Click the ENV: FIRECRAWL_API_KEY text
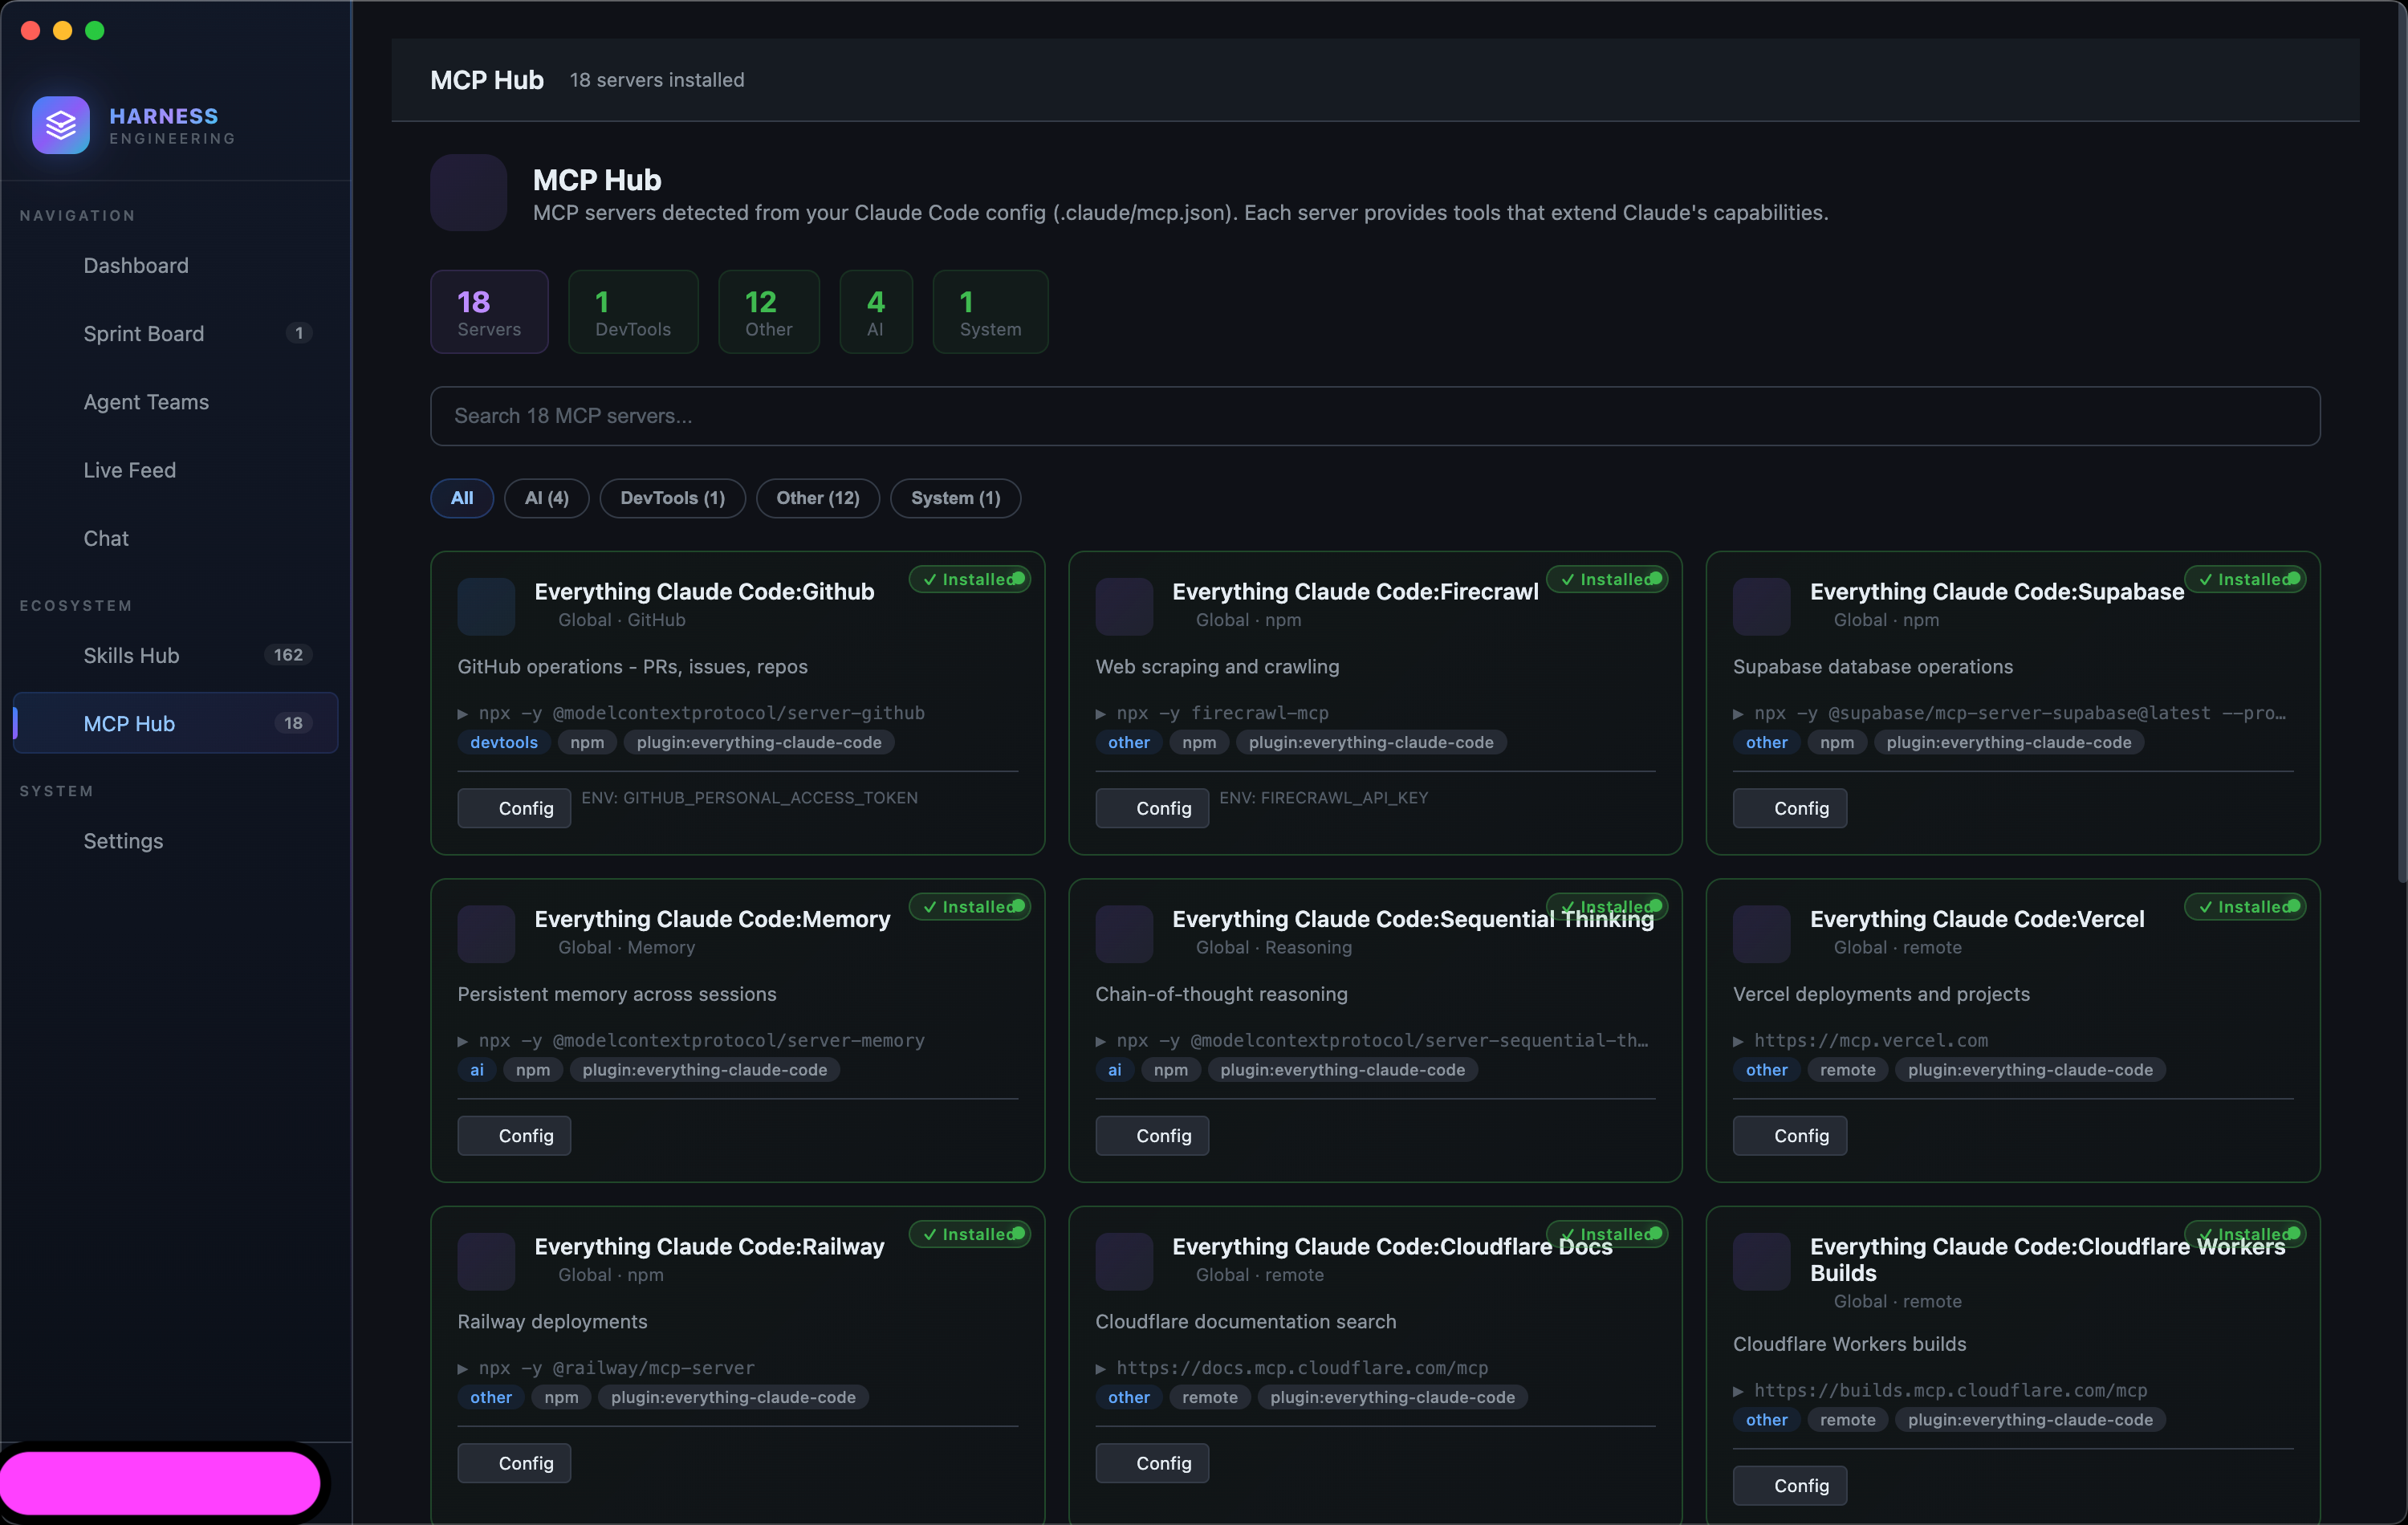 click(1324, 798)
